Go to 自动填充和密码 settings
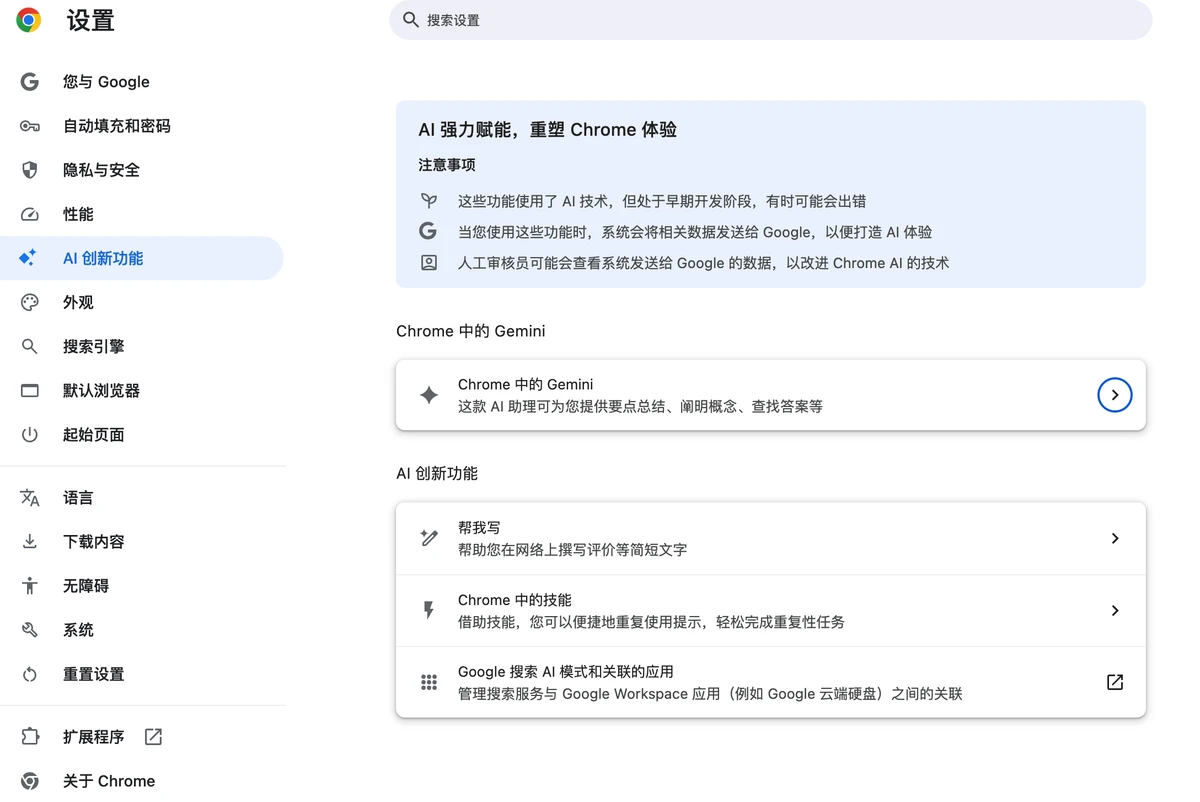Image resolution: width=1200 pixels, height=802 pixels. pos(142,126)
